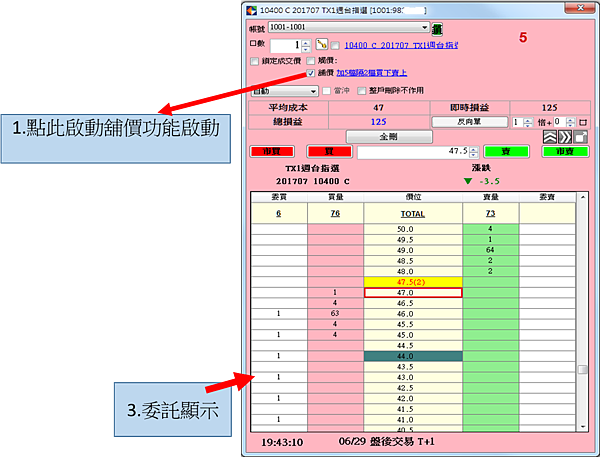Click the 委買 column header

coord(279,197)
